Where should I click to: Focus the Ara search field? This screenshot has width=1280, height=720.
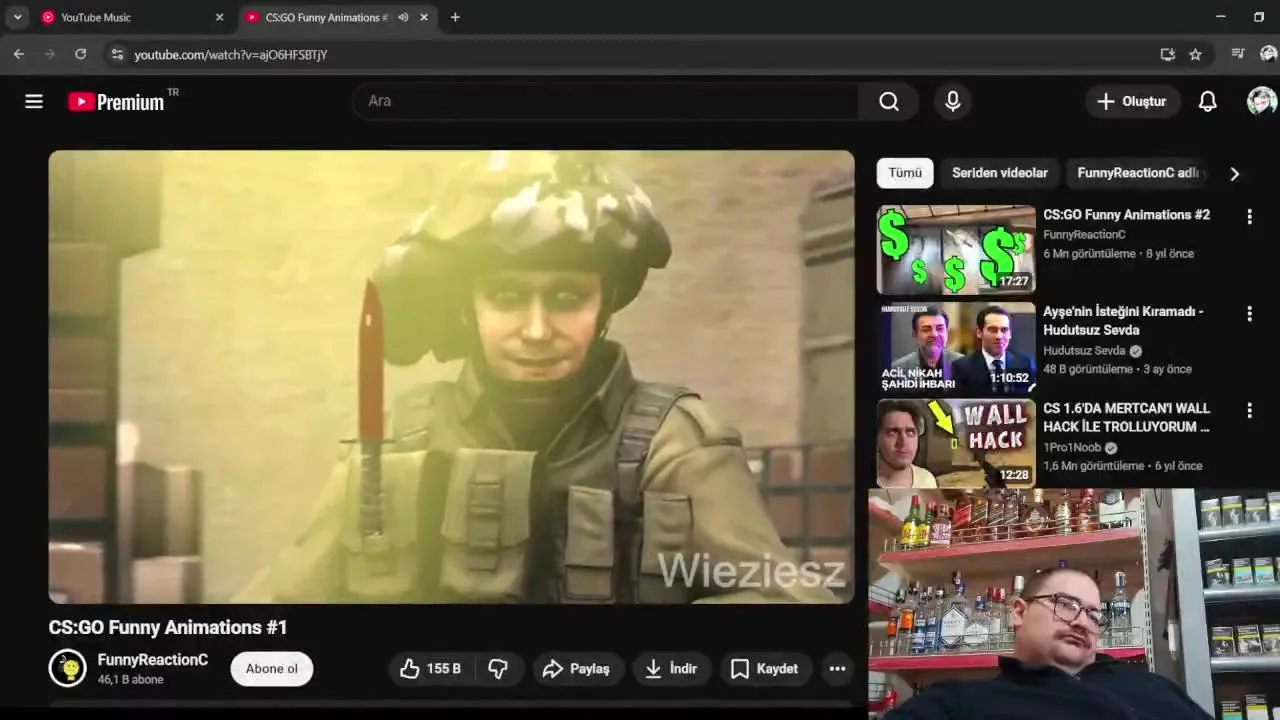[606, 101]
